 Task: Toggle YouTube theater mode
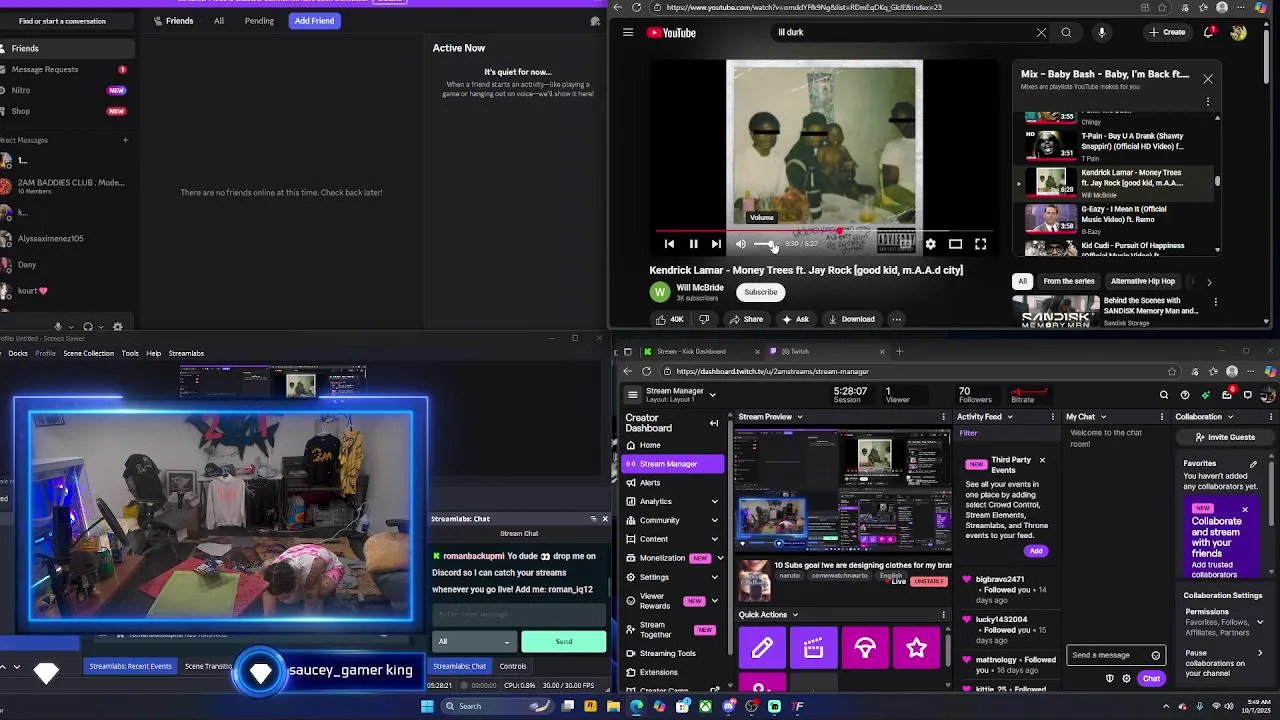pyautogui.click(x=955, y=244)
